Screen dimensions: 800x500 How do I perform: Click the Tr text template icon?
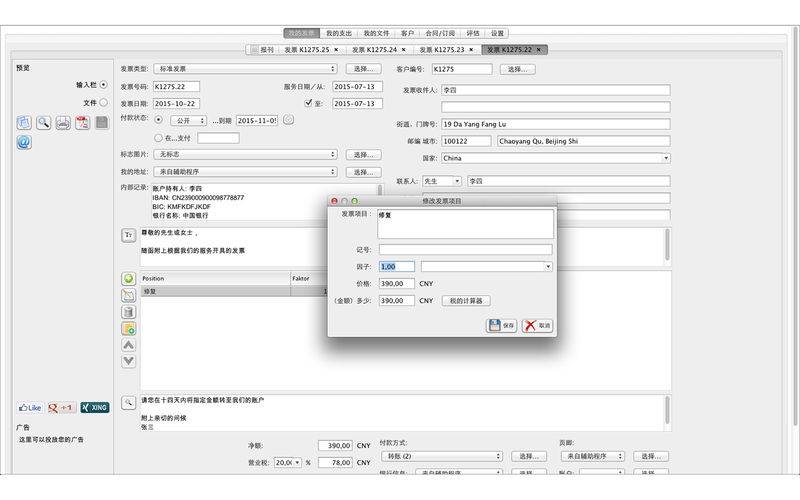coord(129,235)
